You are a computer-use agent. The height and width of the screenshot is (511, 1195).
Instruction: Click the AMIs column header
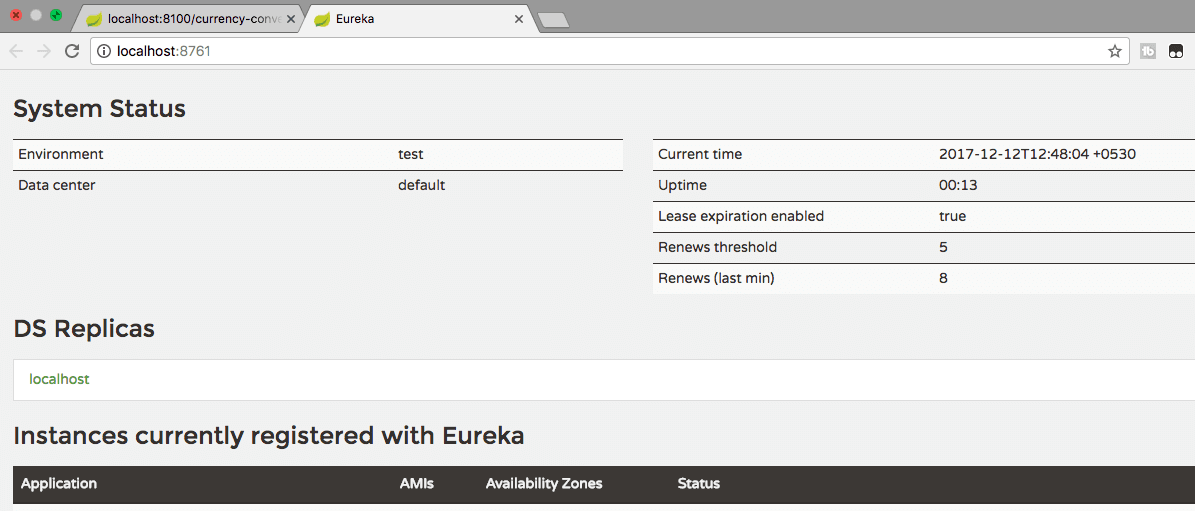pos(416,483)
